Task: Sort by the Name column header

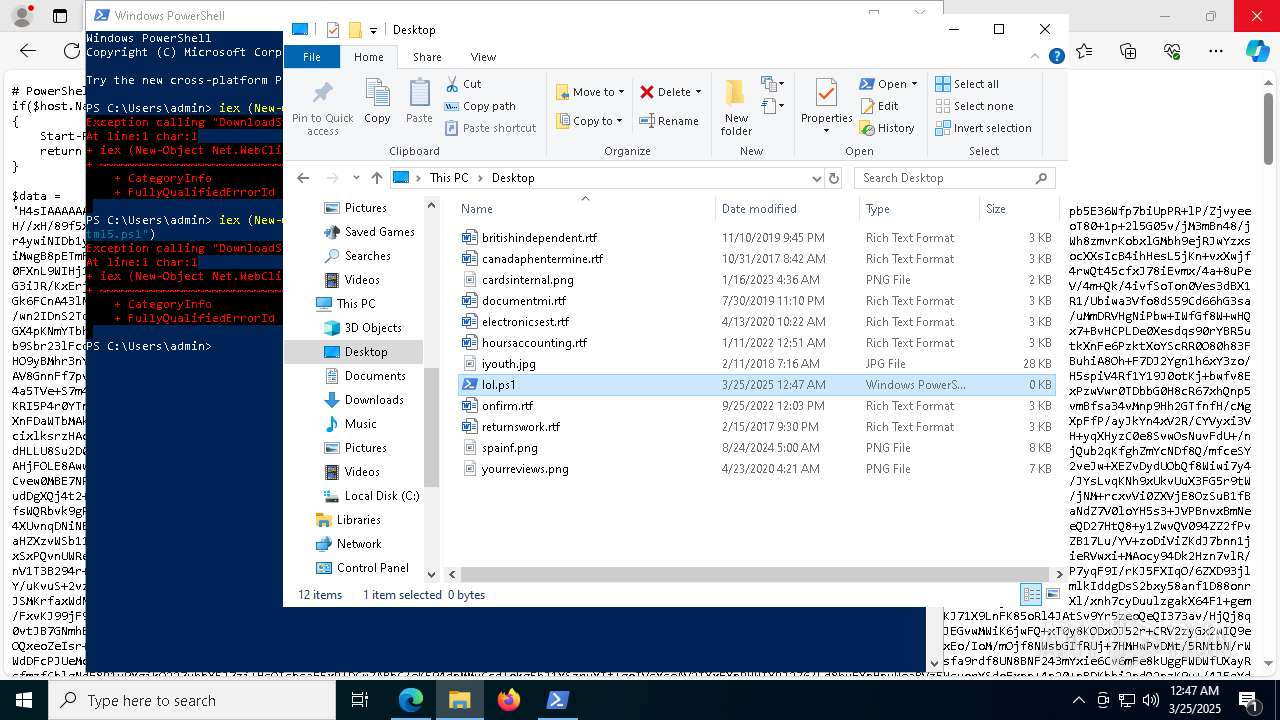Action: (585, 209)
